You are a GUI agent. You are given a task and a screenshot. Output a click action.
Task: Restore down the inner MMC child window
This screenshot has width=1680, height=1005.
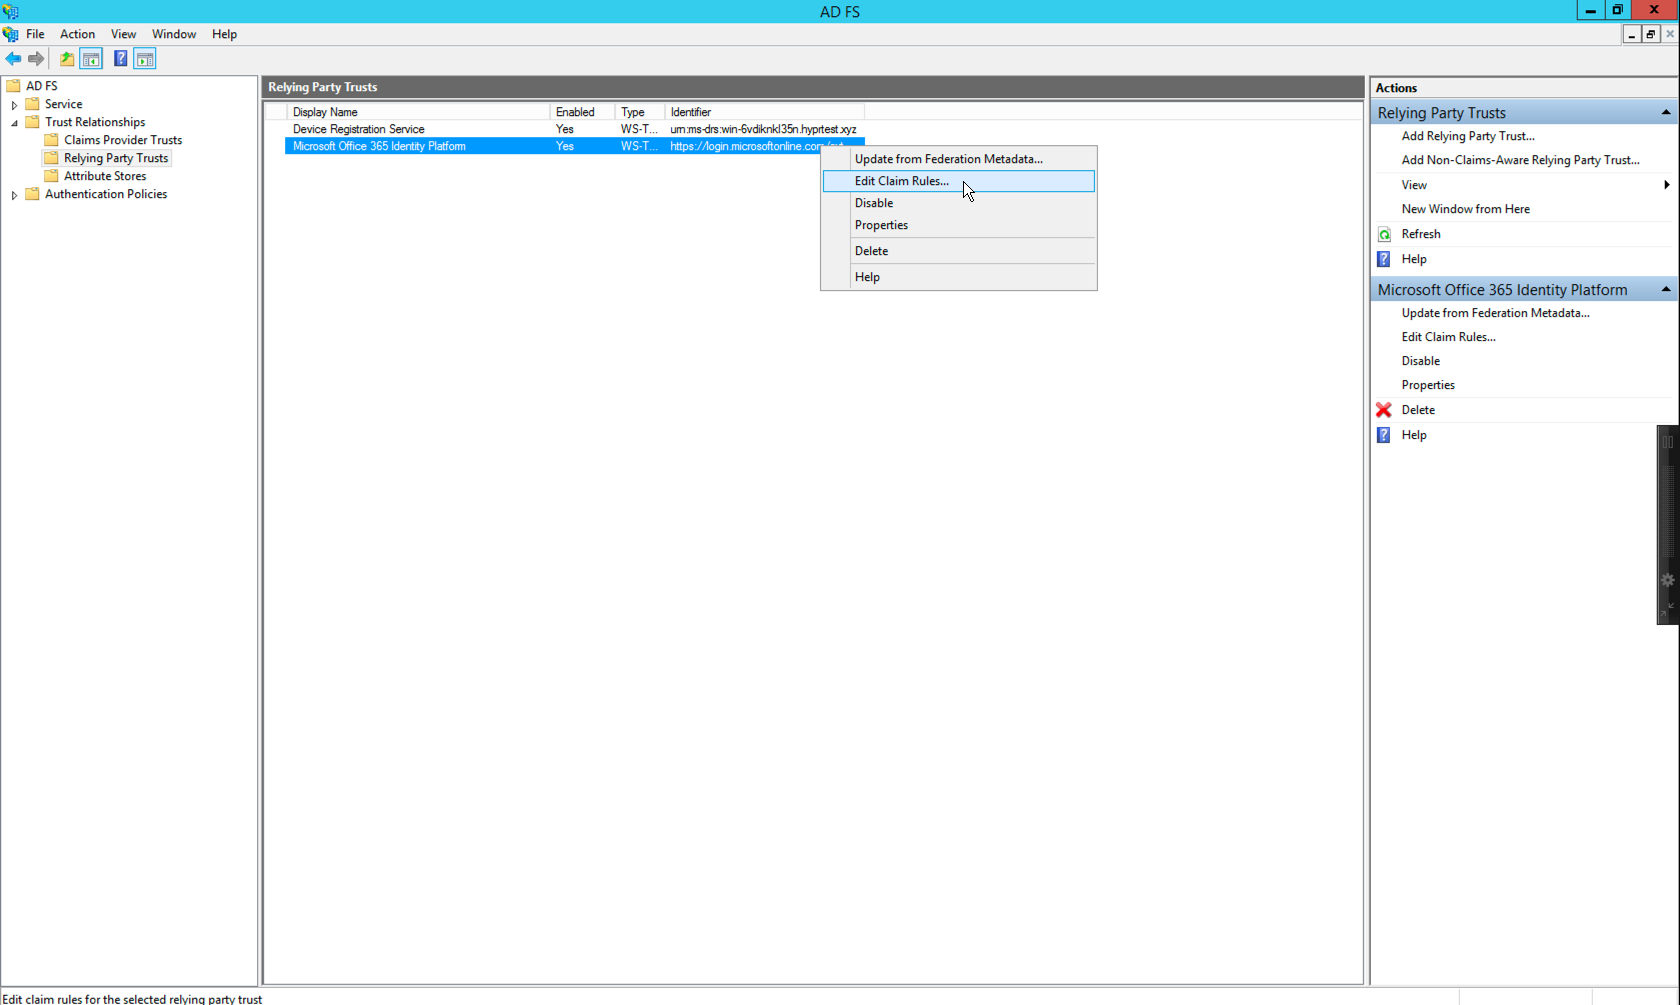coord(1651,35)
